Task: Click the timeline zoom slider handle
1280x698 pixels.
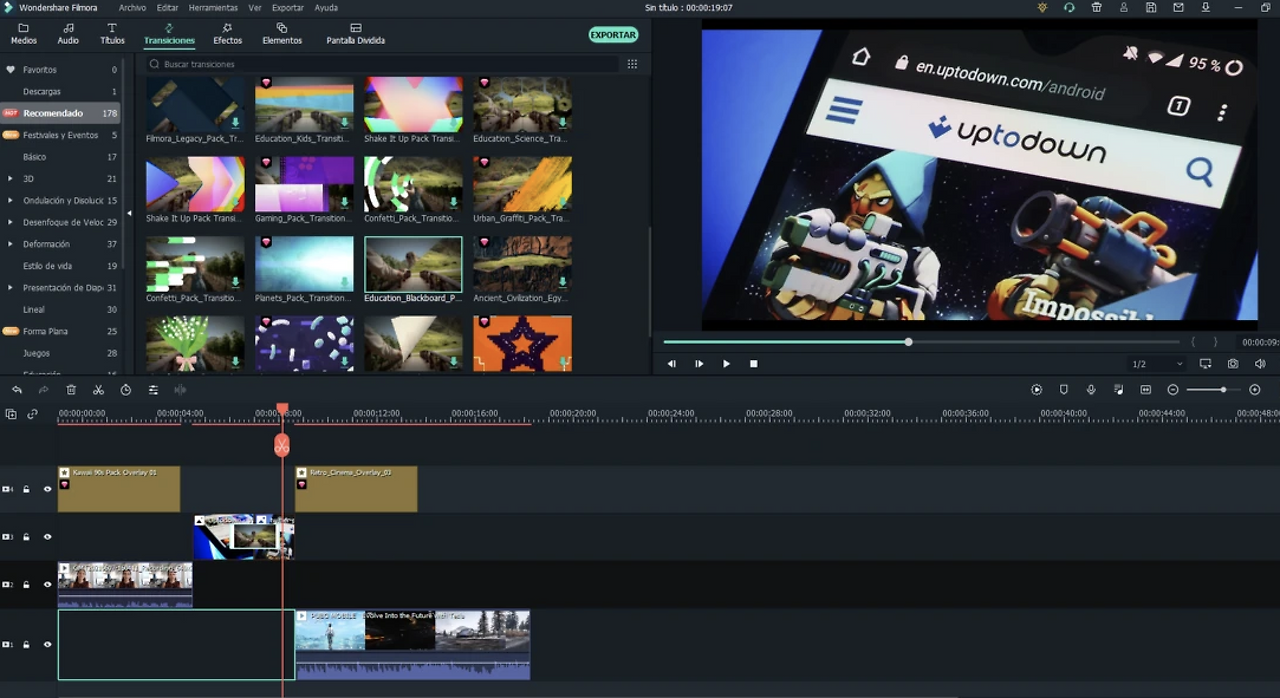Action: (1223, 390)
